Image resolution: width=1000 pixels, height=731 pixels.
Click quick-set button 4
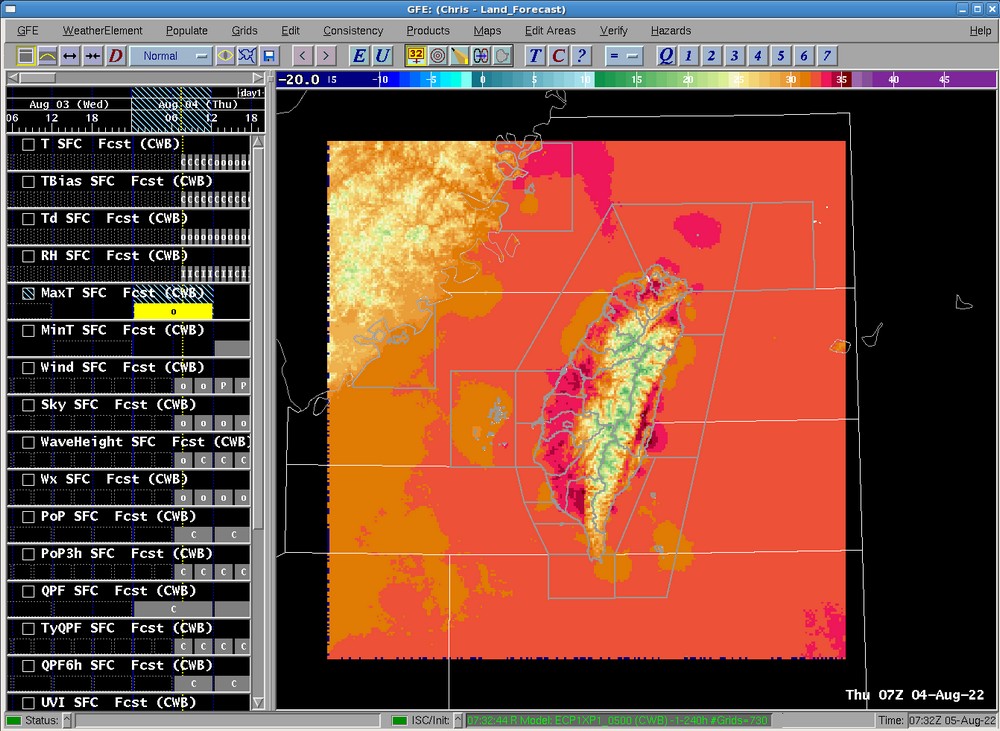(x=758, y=56)
